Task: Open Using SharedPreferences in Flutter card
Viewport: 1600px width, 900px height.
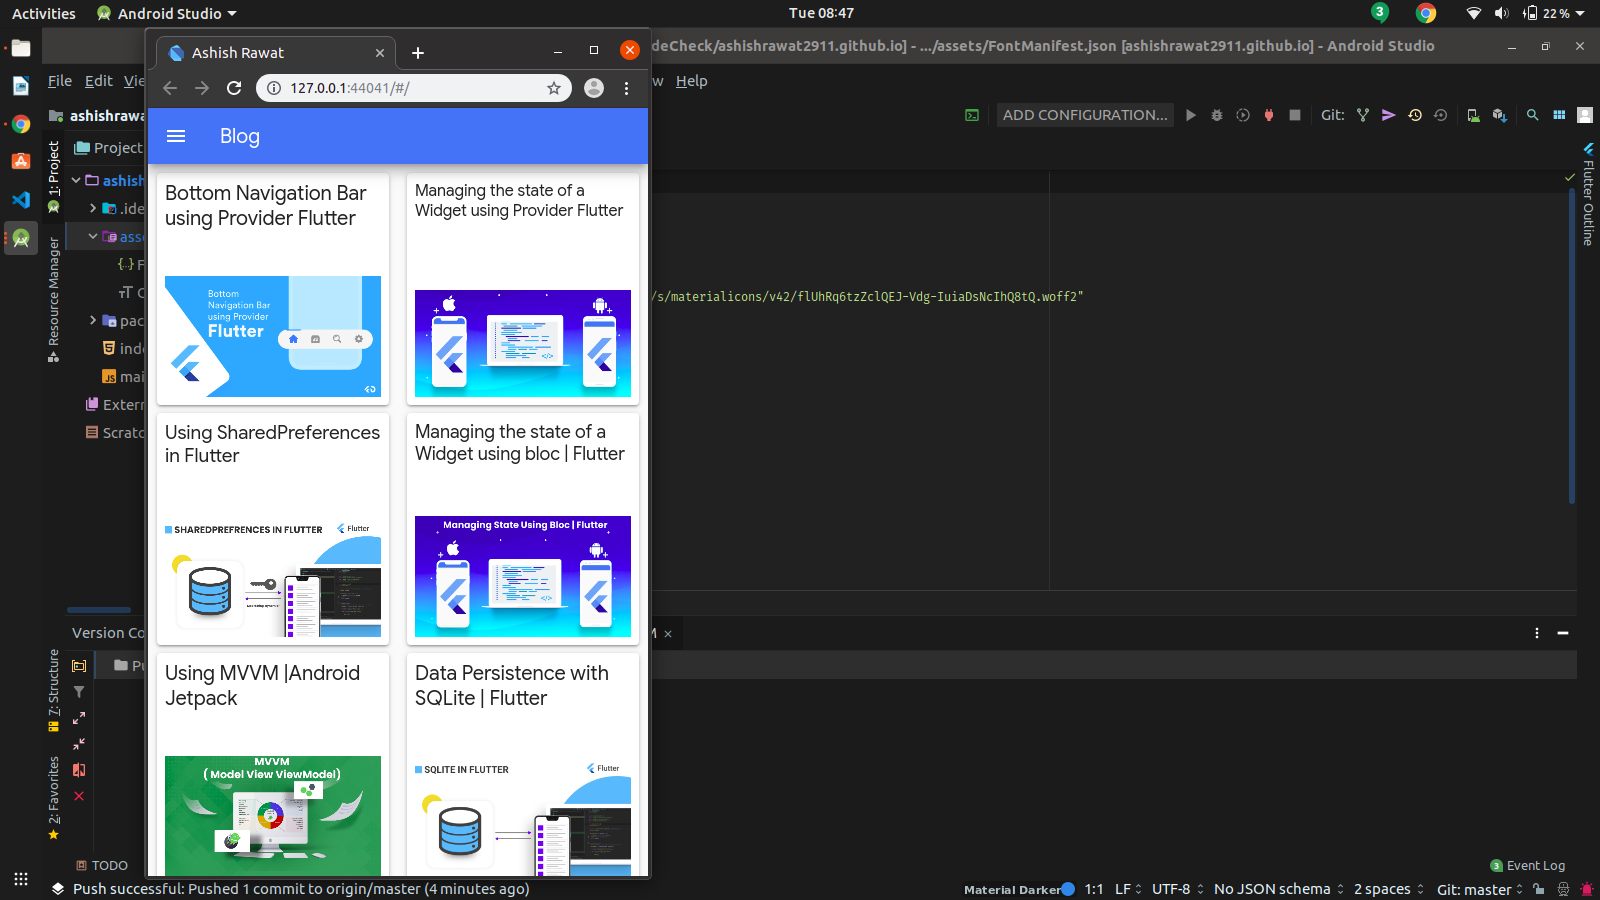Action: [273, 529]
